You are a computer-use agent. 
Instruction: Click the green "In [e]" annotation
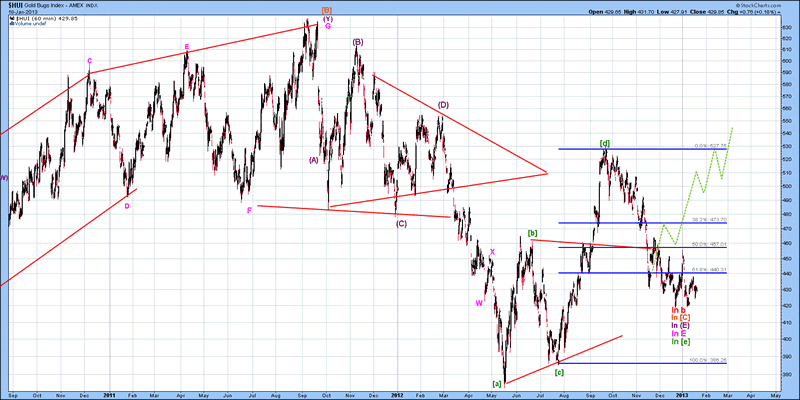[681, 340]
